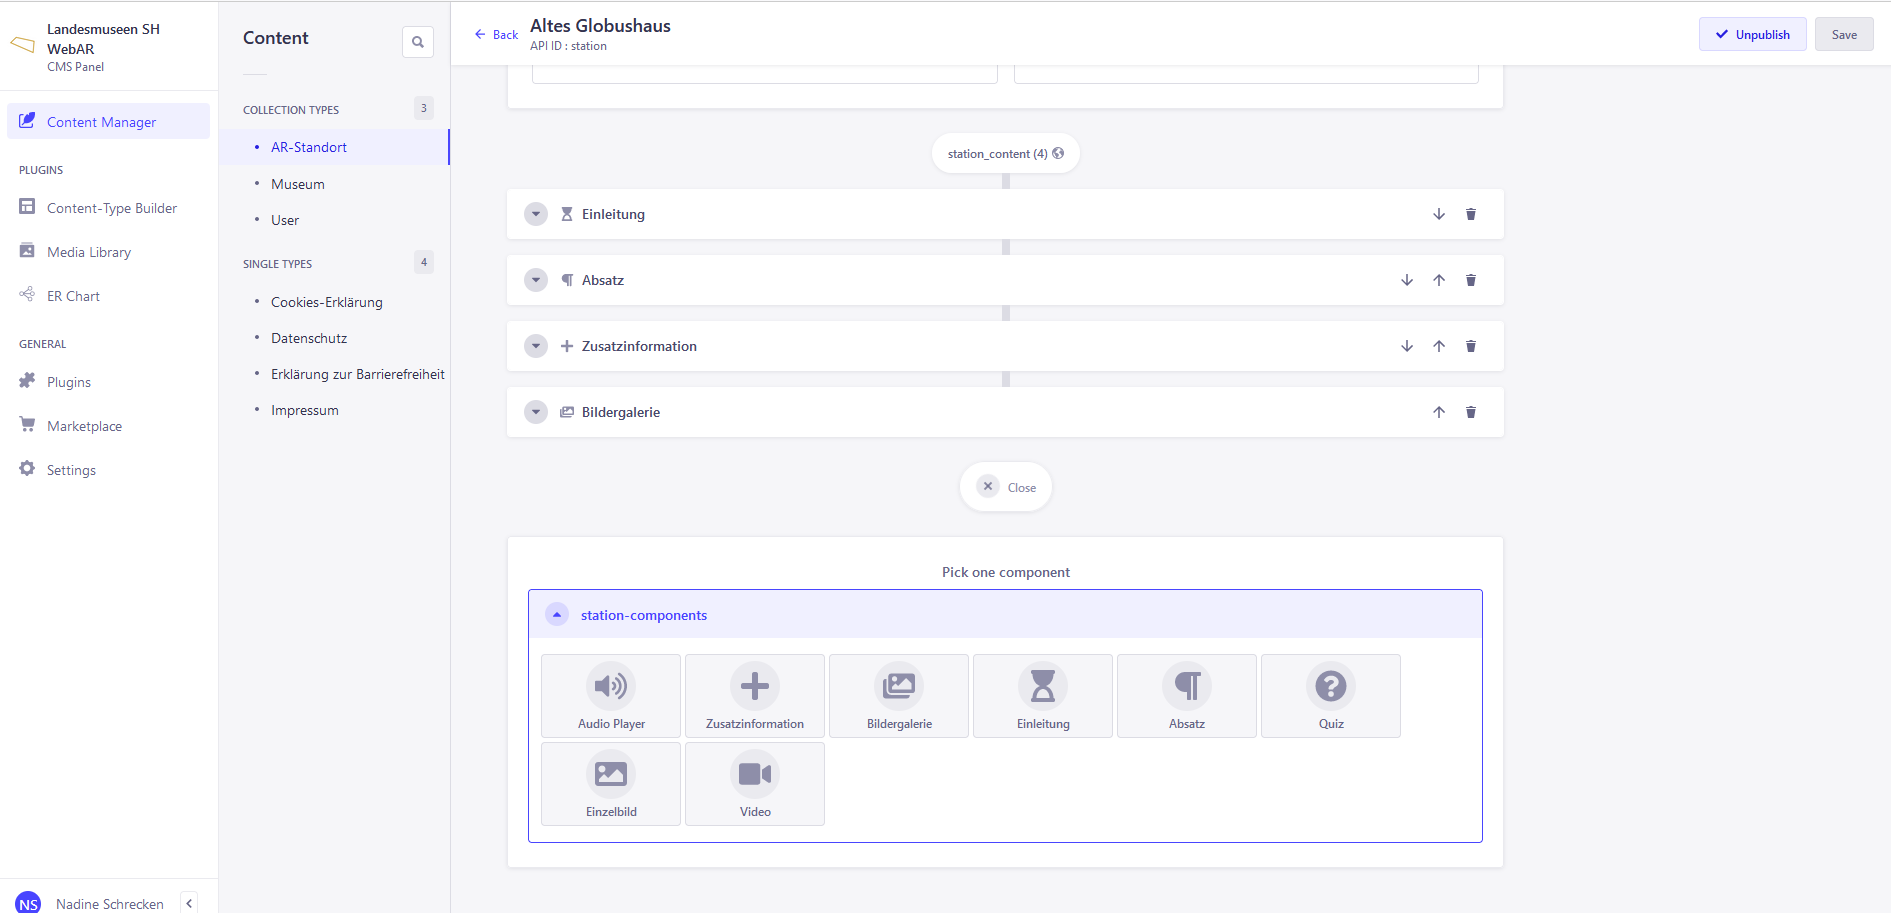Add a Bildergalerie component from picker
The width and height of the screenshot is (1891, 913).
tap(899, 696)
